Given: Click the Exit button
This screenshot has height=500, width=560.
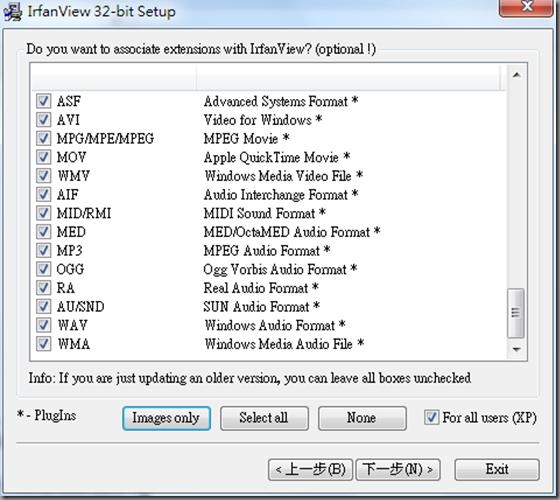Looking at the screenshot, I should pyautogui.click(x=497, y=469).
